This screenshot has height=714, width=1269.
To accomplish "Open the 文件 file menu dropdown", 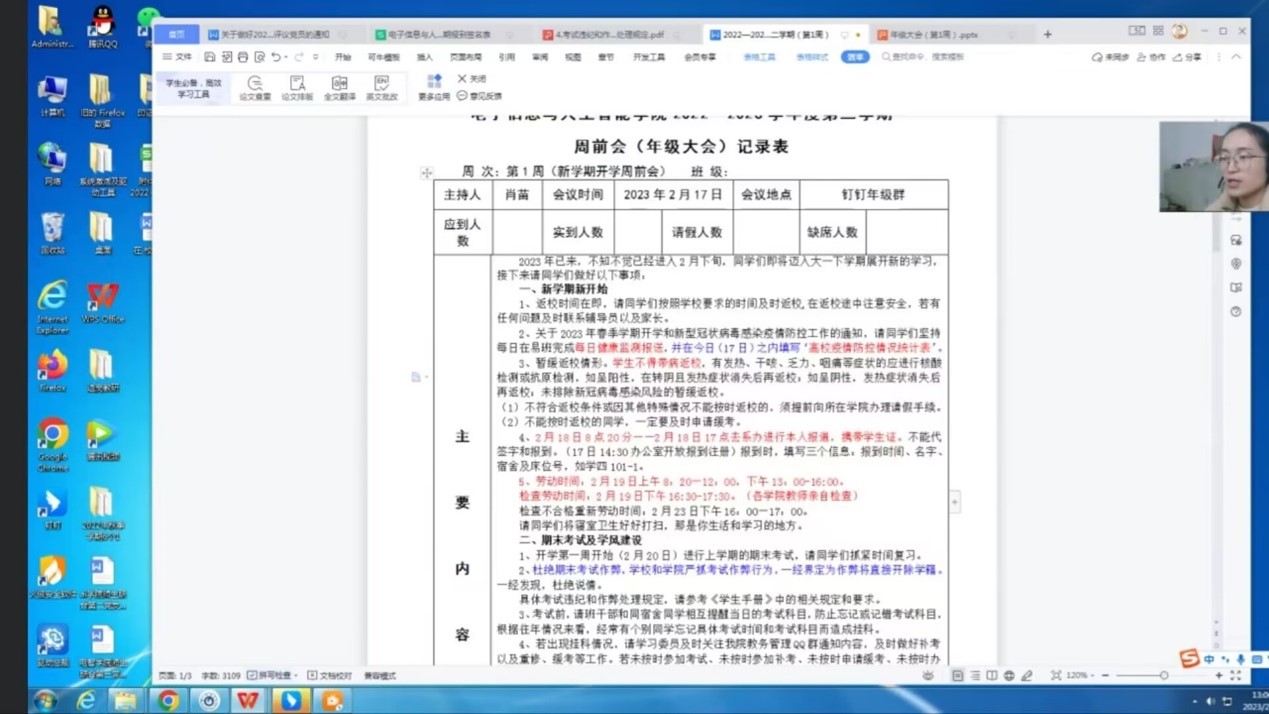I will pos(178,57).
